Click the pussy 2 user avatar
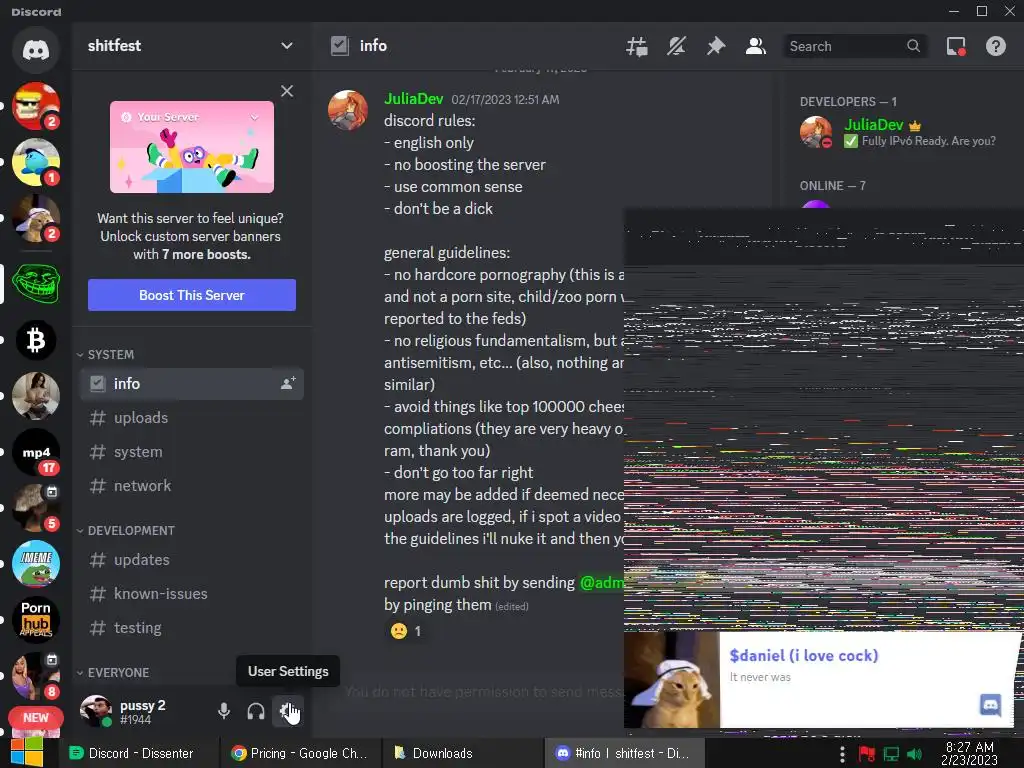This screenshot has height=768, width=1024. [x=95, y=711]
